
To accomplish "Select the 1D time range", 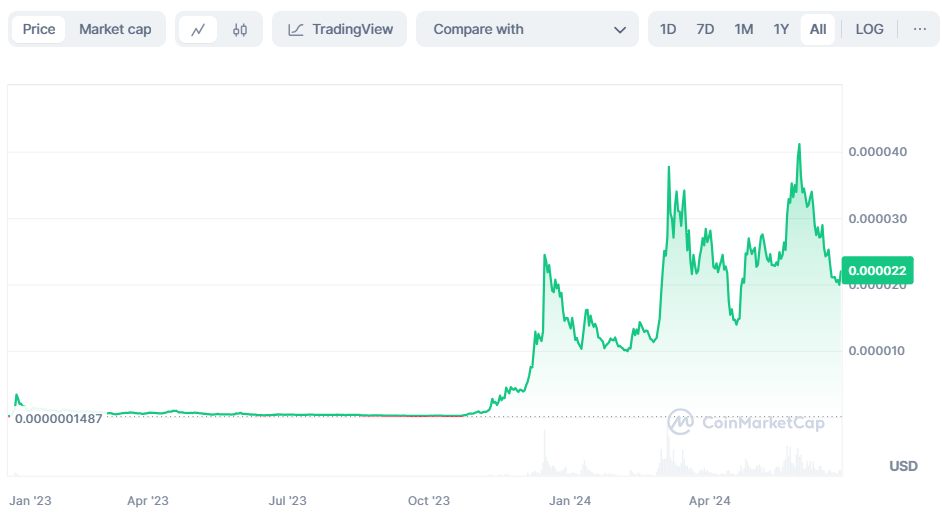I will pos(668,29).
